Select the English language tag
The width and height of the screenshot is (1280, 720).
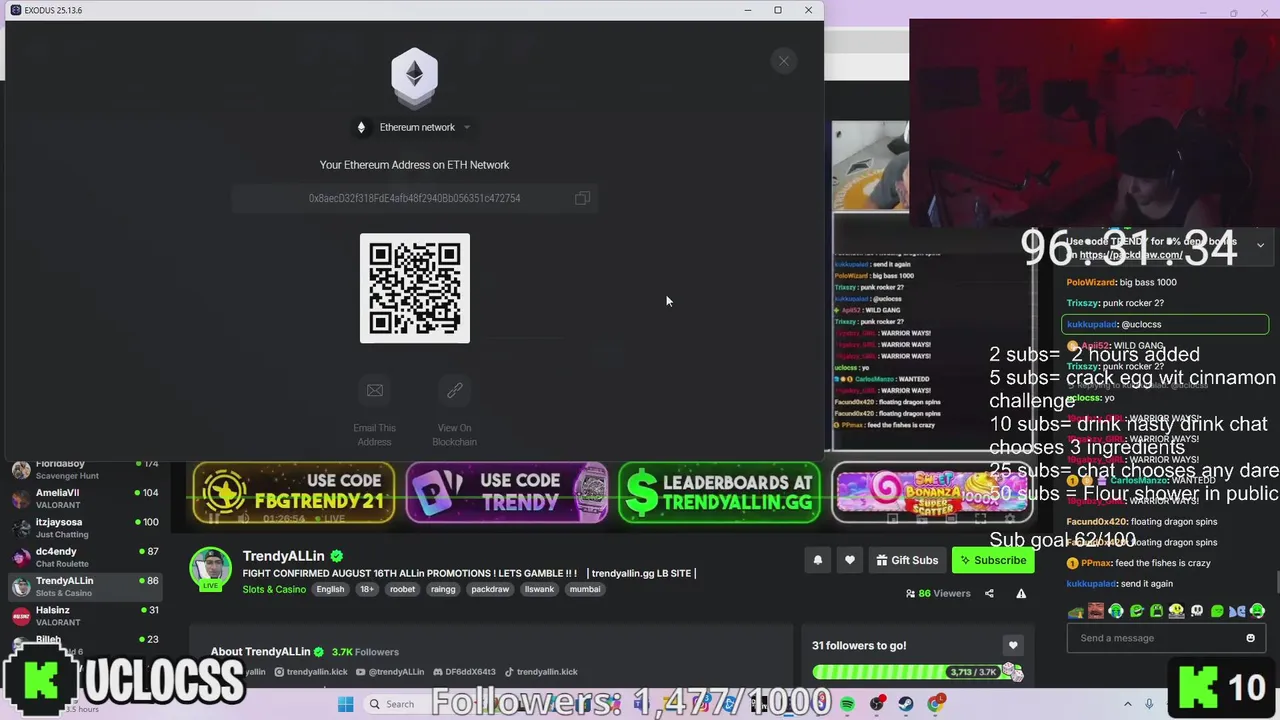click(x=330, y=589)
